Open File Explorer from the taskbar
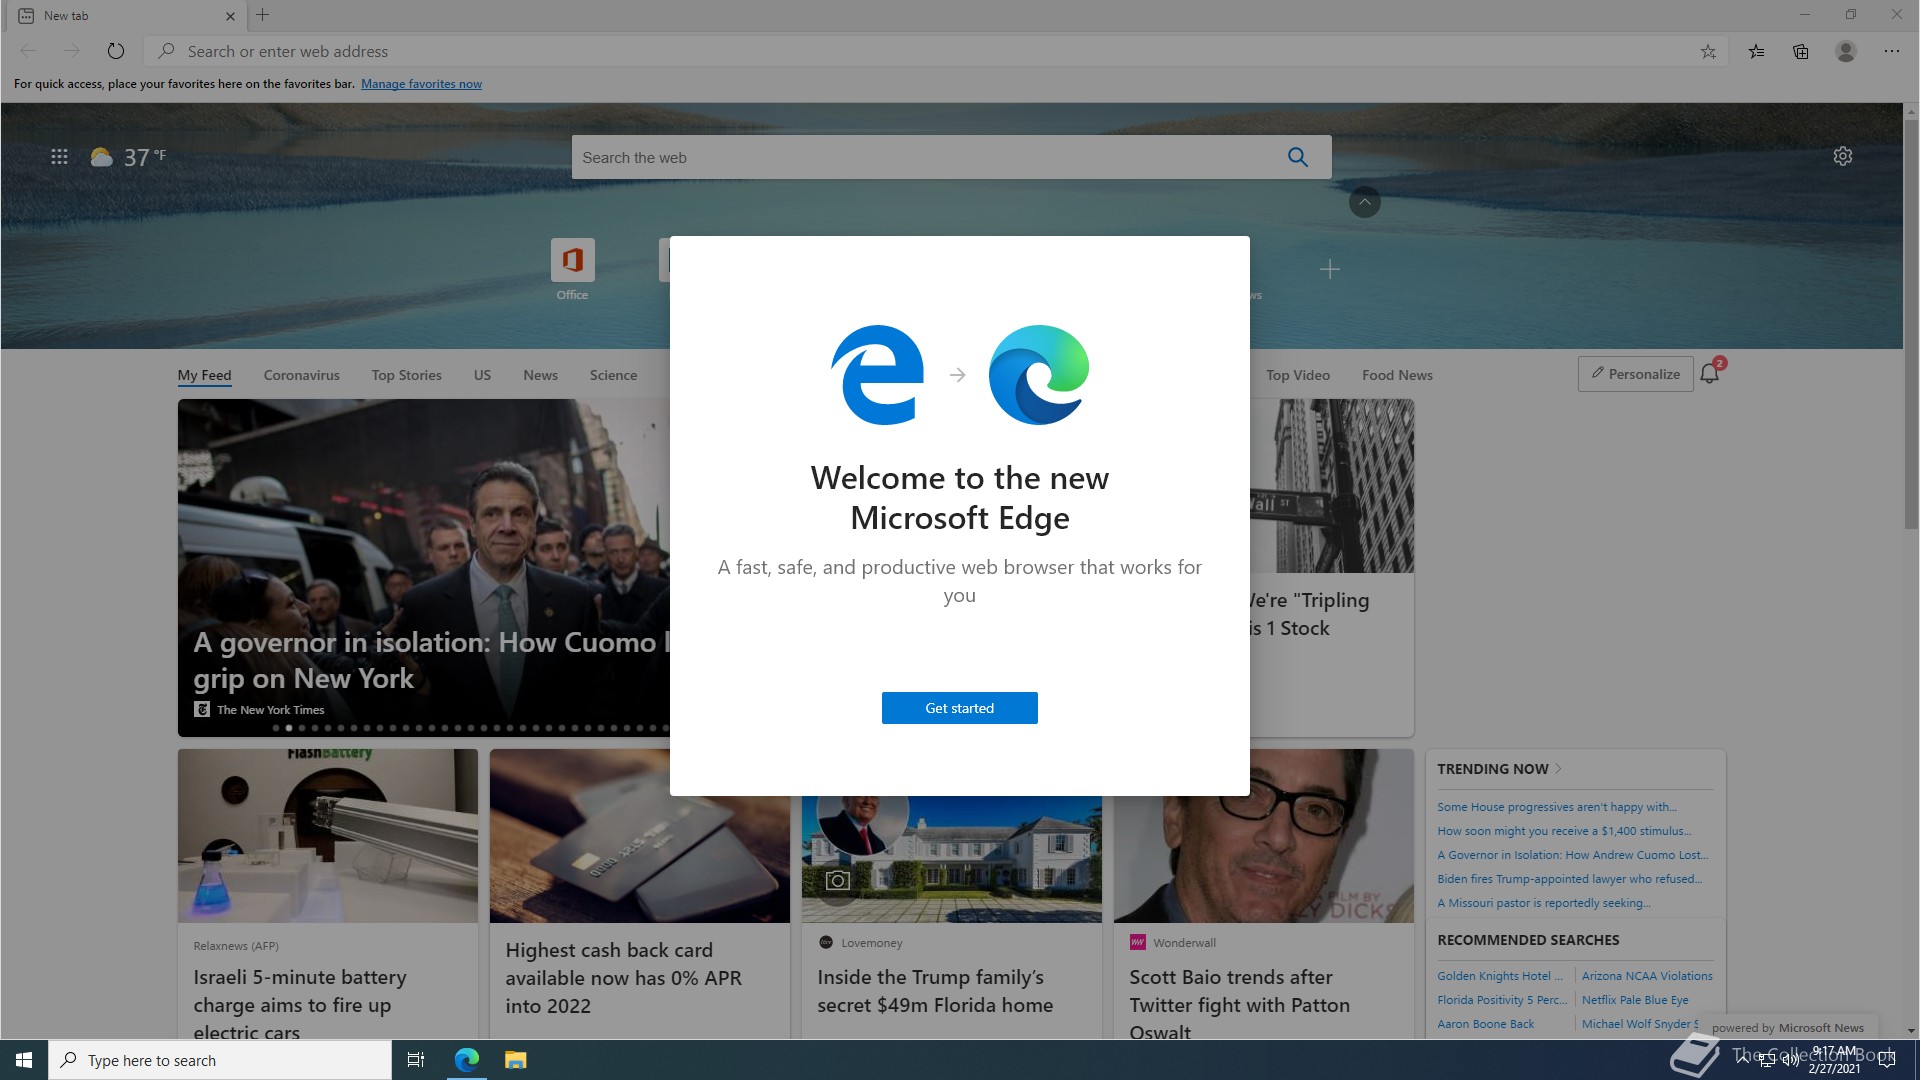 click(x=515, y=1060)
